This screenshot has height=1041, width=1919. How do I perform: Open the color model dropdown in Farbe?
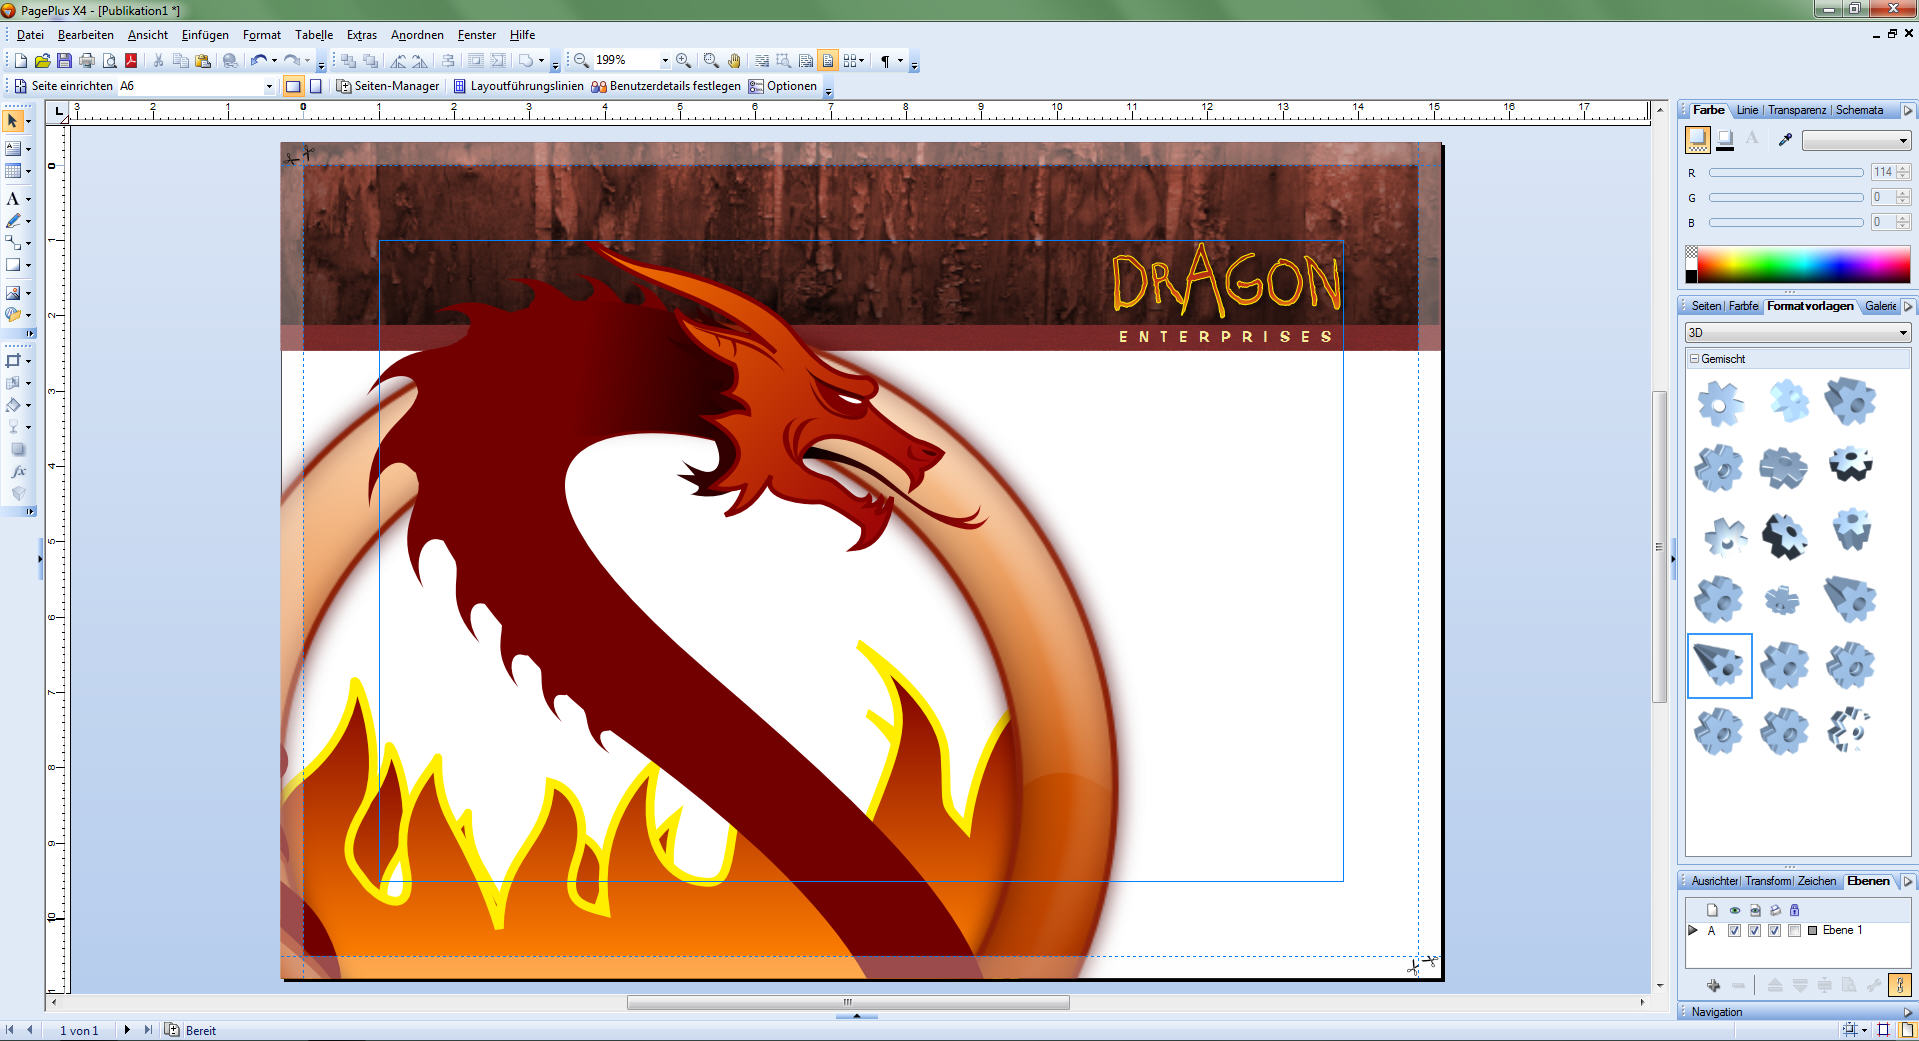(x=1857, y=140)
